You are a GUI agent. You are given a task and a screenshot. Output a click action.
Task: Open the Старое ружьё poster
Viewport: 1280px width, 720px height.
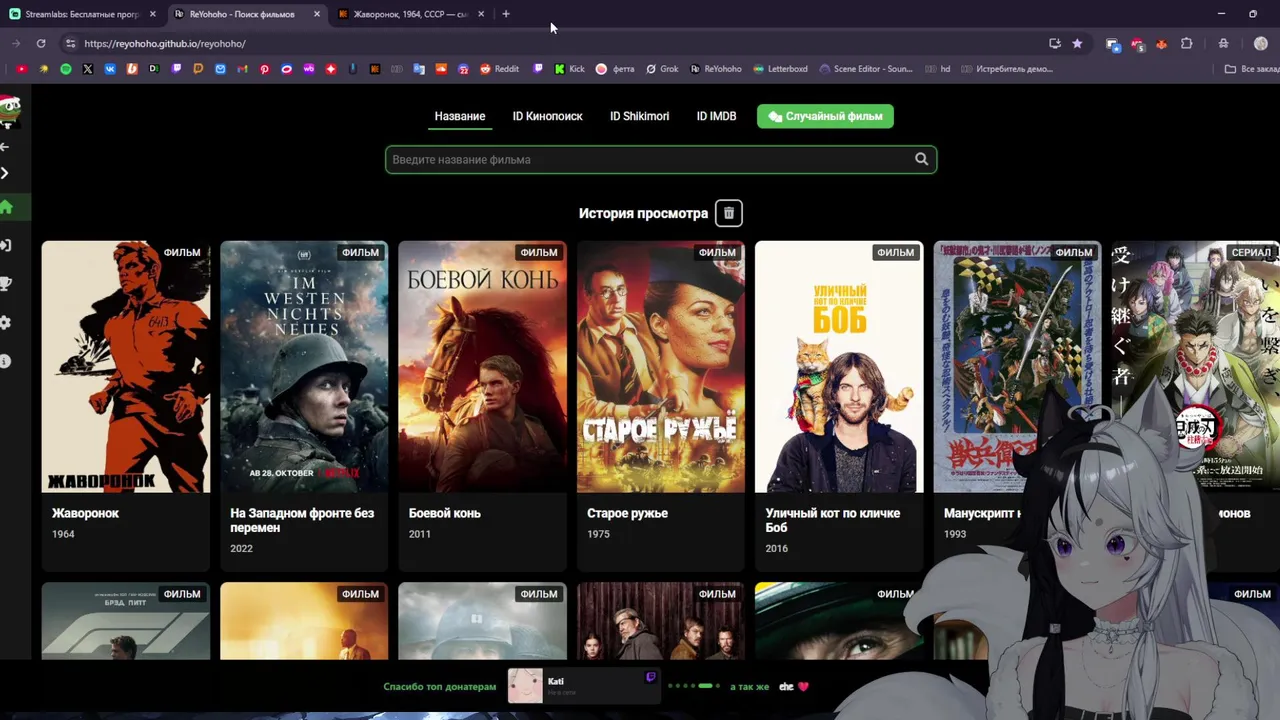(x=661, y=367)
